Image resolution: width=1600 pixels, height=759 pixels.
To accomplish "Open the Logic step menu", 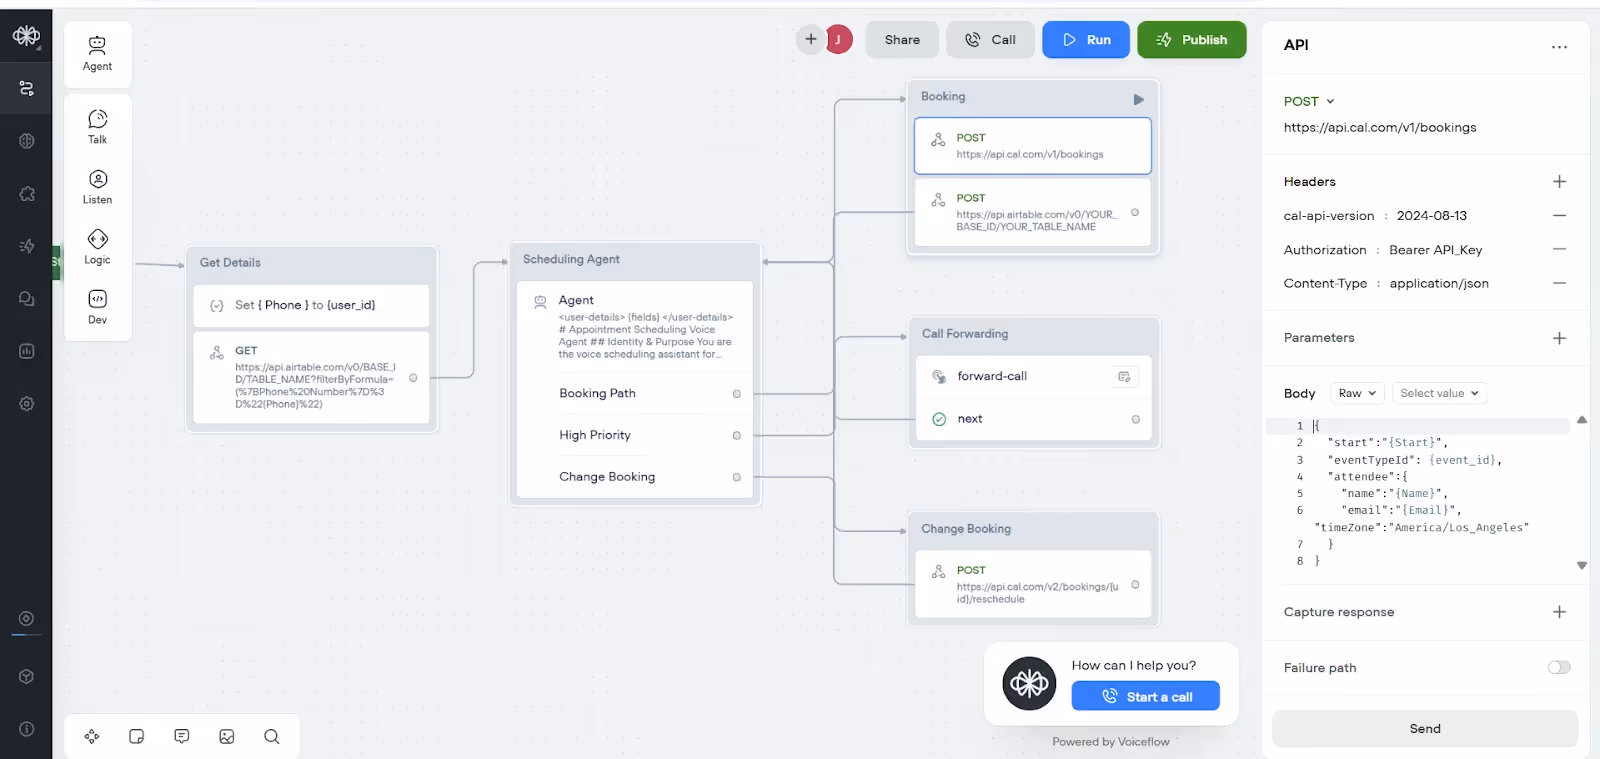I will coord(97,247).
